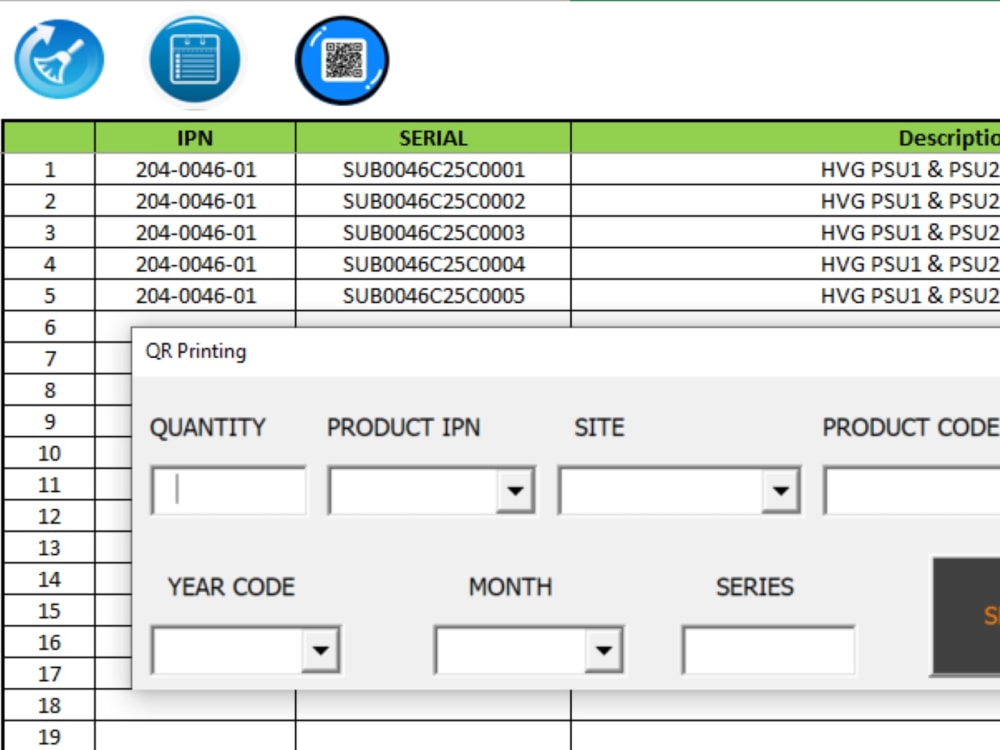Click the YEAR CODE label
1000x750 pixels.
pos(232,587)
